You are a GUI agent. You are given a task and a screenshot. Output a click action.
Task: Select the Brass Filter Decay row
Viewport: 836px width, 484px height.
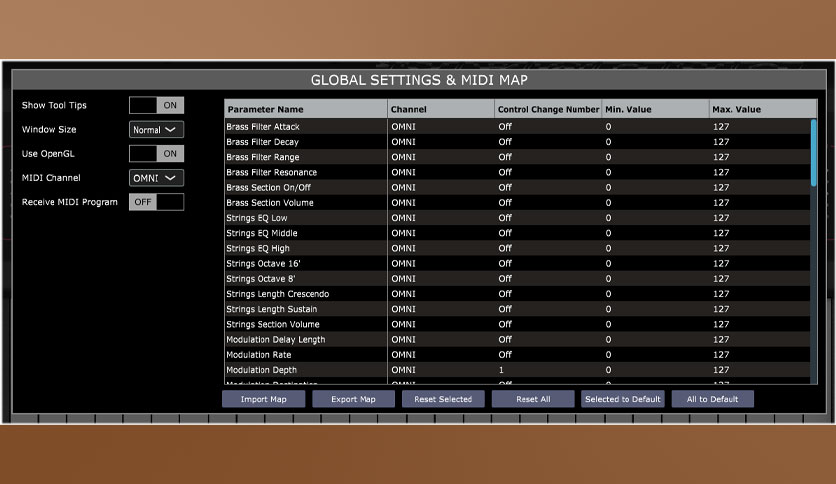pos(517,142)
